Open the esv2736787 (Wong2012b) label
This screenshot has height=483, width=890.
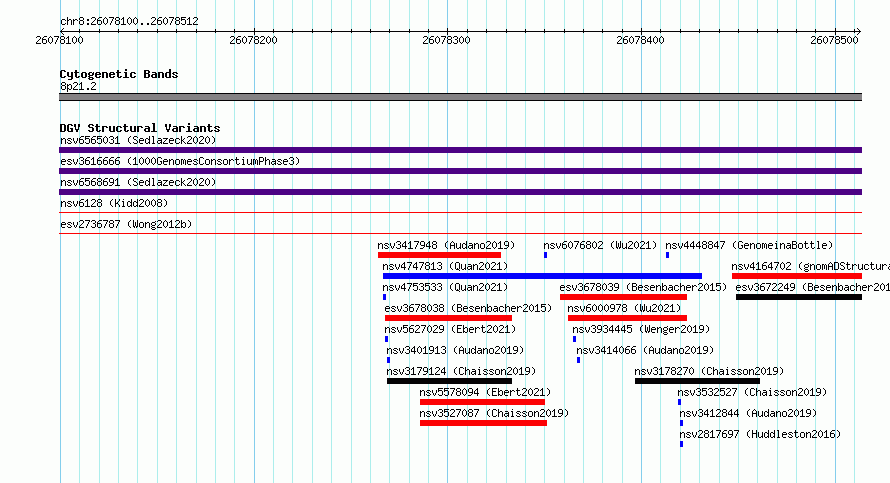(x=126, y=224)
